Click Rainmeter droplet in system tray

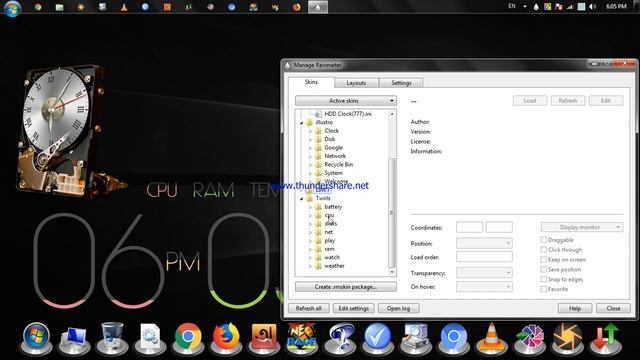(536, 7)
